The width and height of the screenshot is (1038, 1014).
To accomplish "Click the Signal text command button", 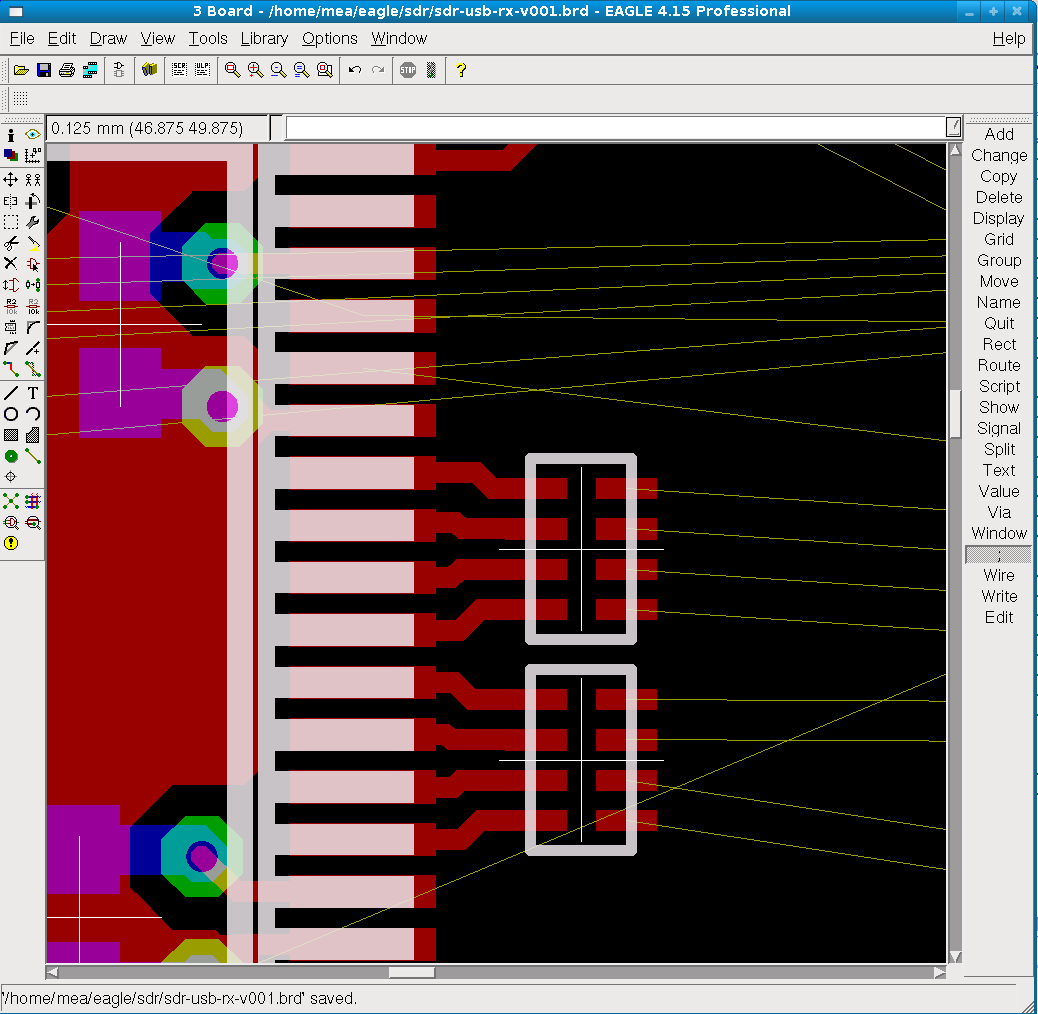I will (998, 428).
